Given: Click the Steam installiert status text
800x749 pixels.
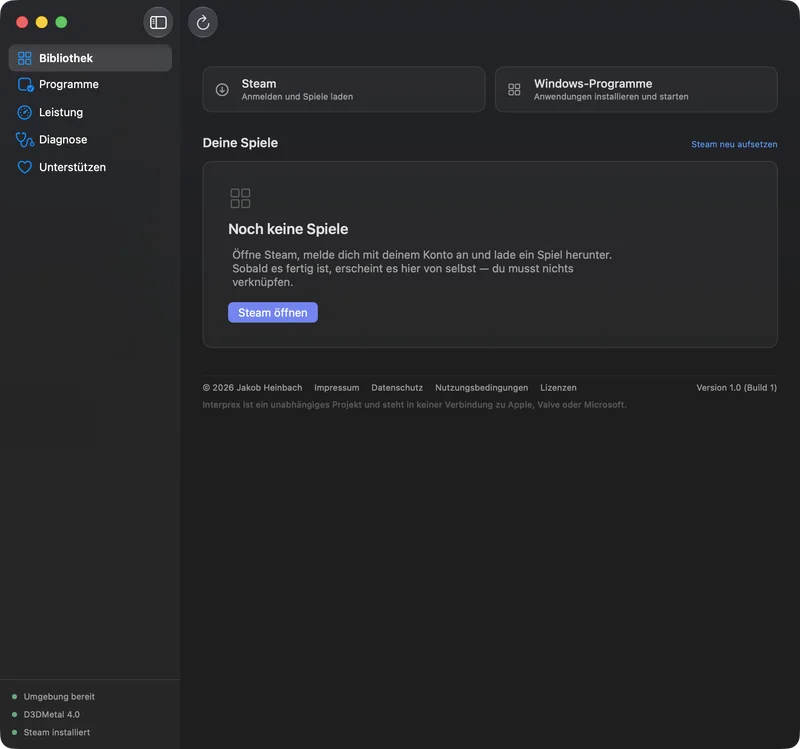Looking at the screenshot, I should coord(57,732).
